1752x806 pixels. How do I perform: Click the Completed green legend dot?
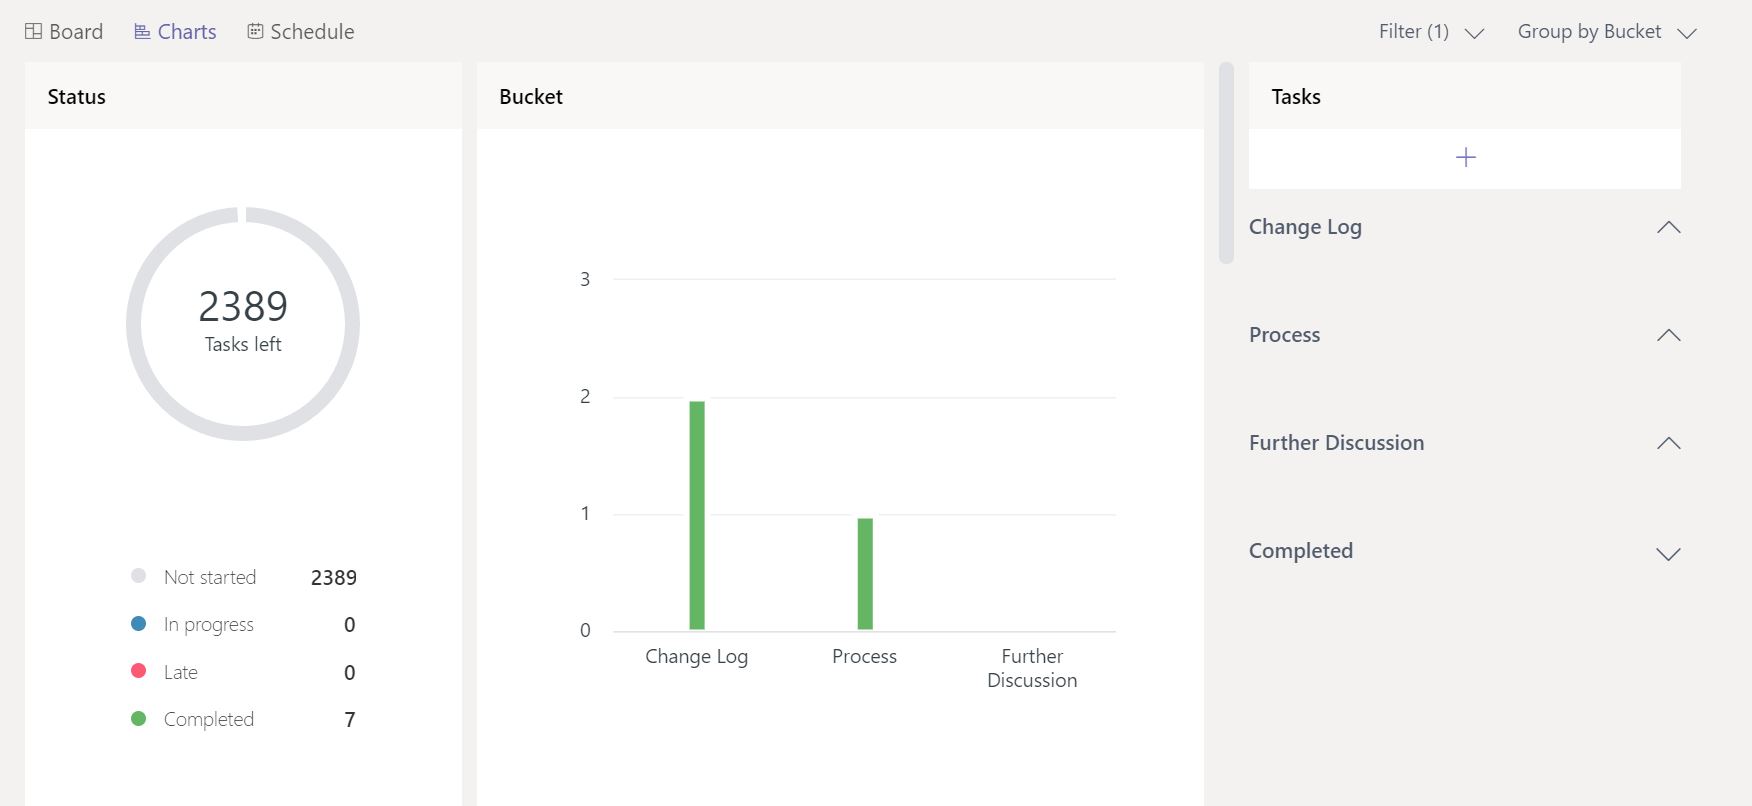(x=139, y=719)
